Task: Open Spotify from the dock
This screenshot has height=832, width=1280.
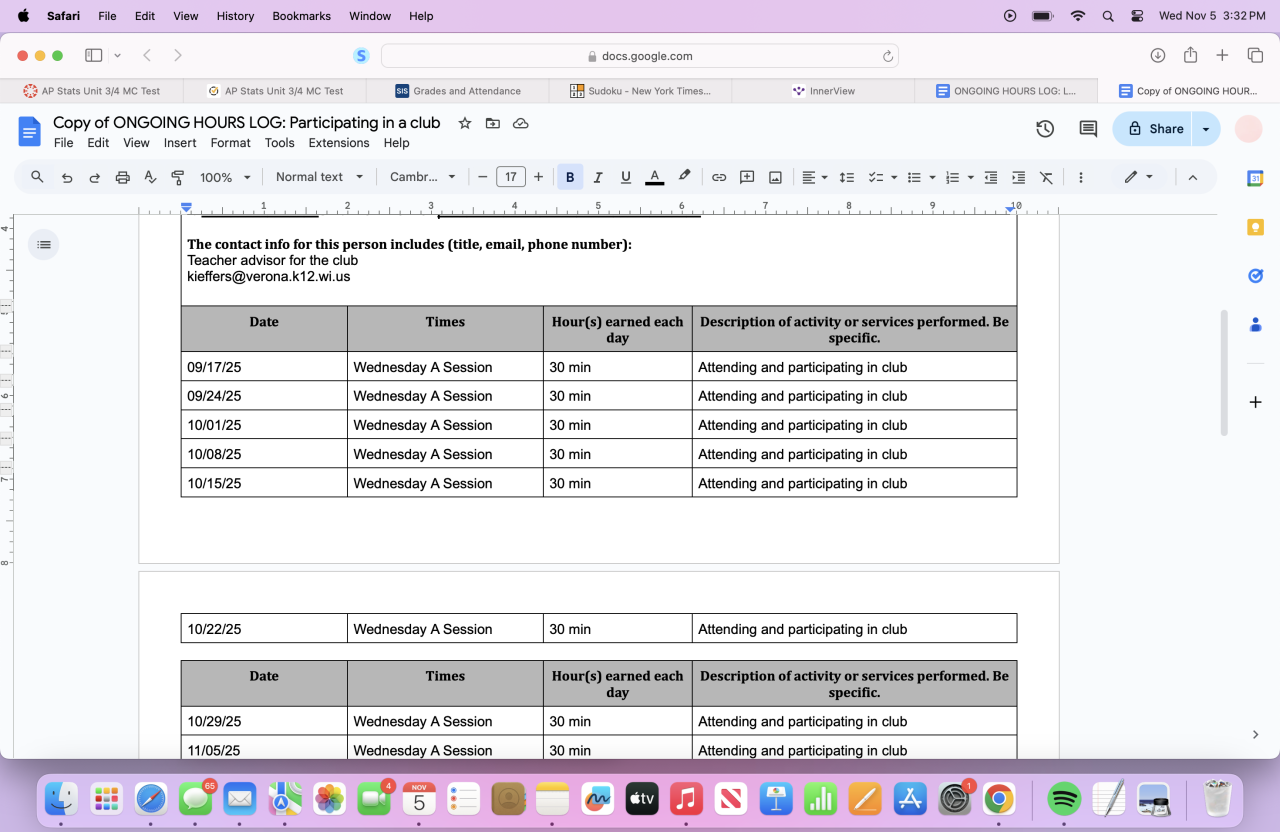Action: pyautogui.click(x=1064, y=799)
